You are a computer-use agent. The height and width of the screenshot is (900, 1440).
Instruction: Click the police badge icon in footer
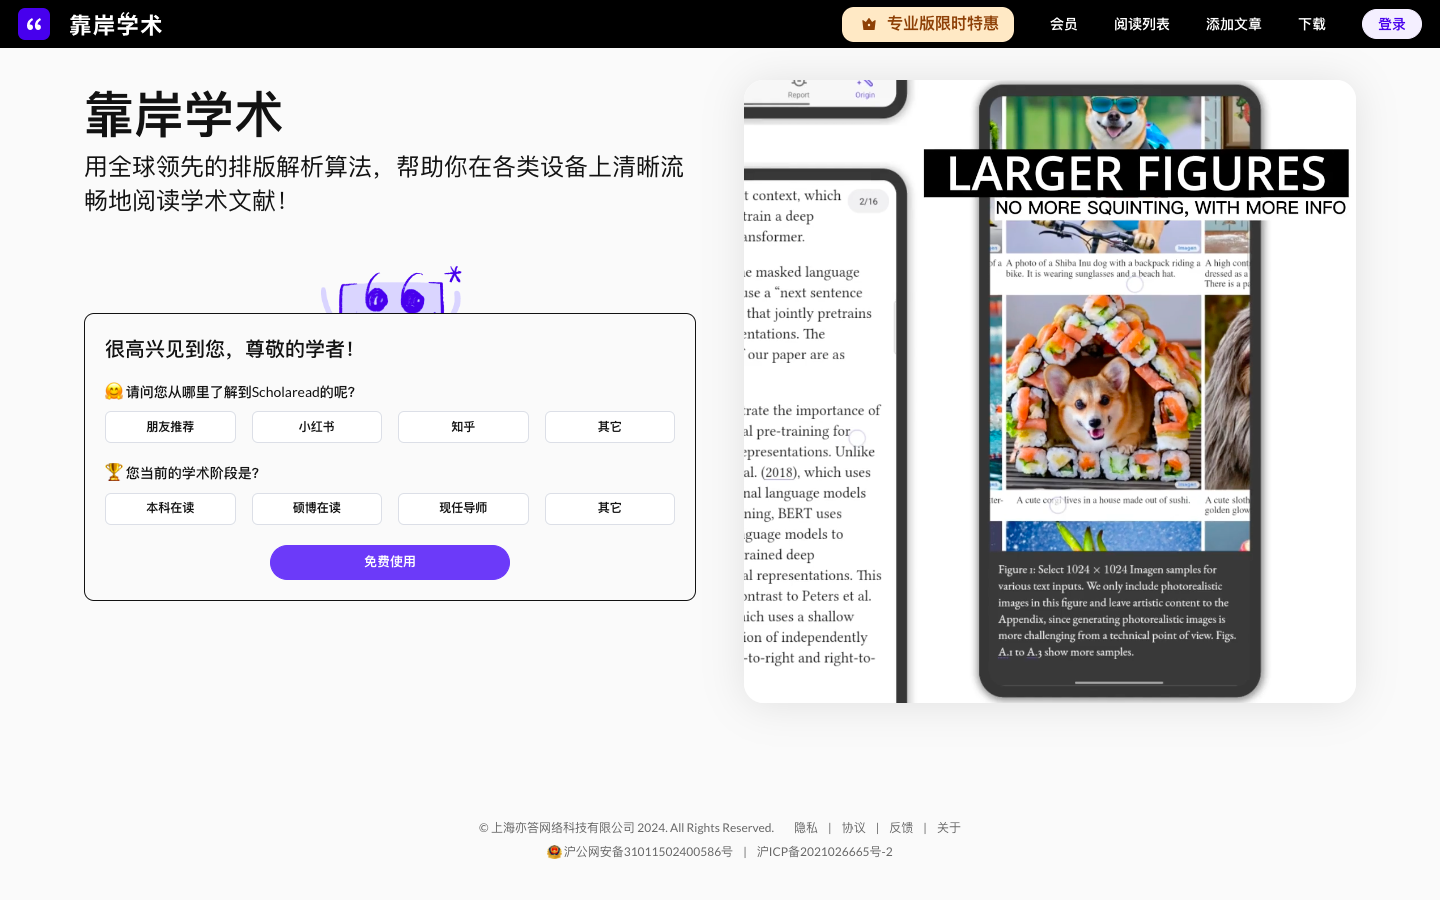[x=554, y=852]
